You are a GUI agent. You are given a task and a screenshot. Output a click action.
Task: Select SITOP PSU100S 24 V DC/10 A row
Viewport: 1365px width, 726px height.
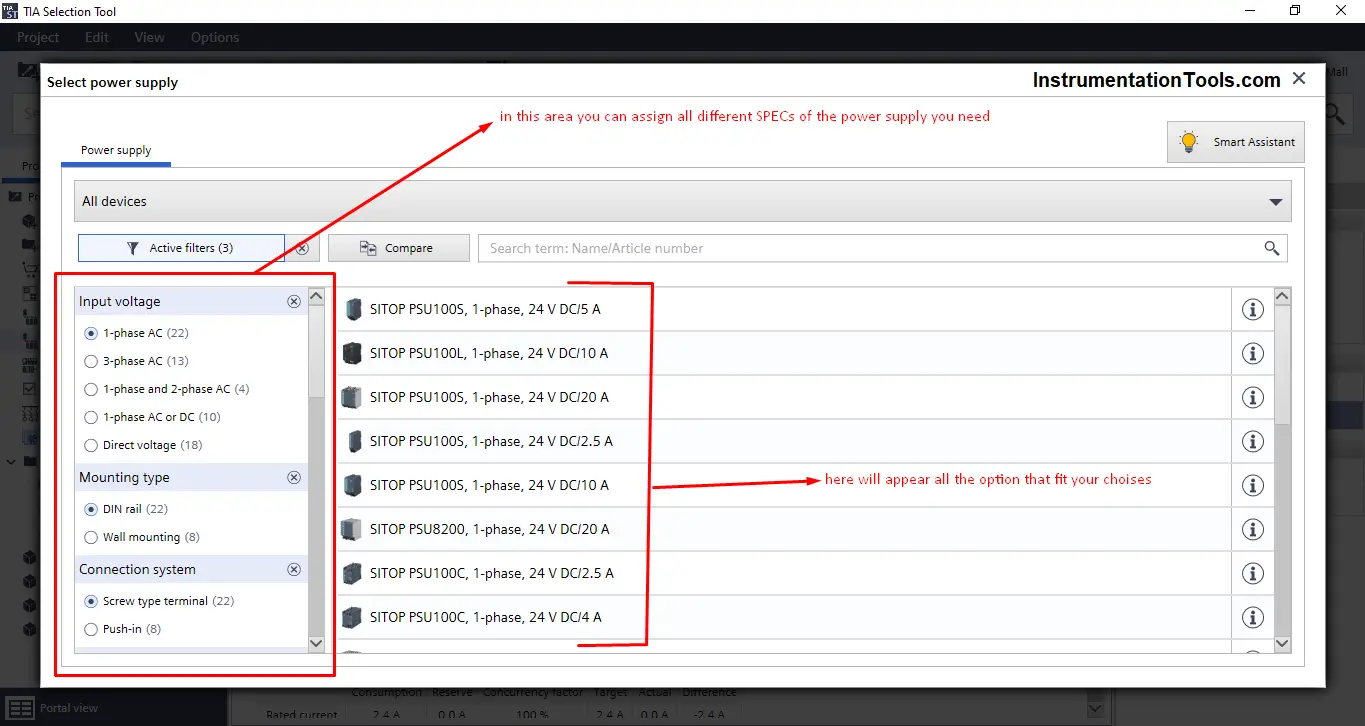click(x=784, y=485)
